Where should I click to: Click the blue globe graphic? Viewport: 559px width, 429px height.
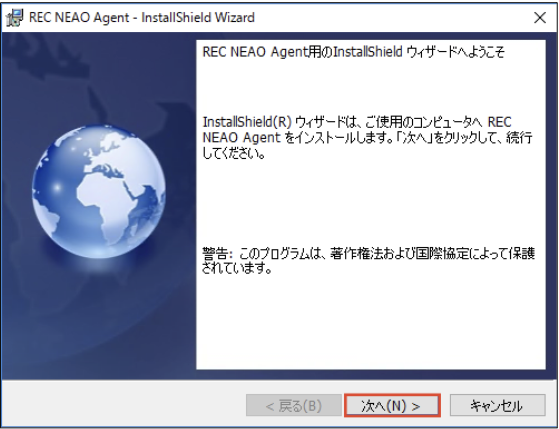coord(99,191)
